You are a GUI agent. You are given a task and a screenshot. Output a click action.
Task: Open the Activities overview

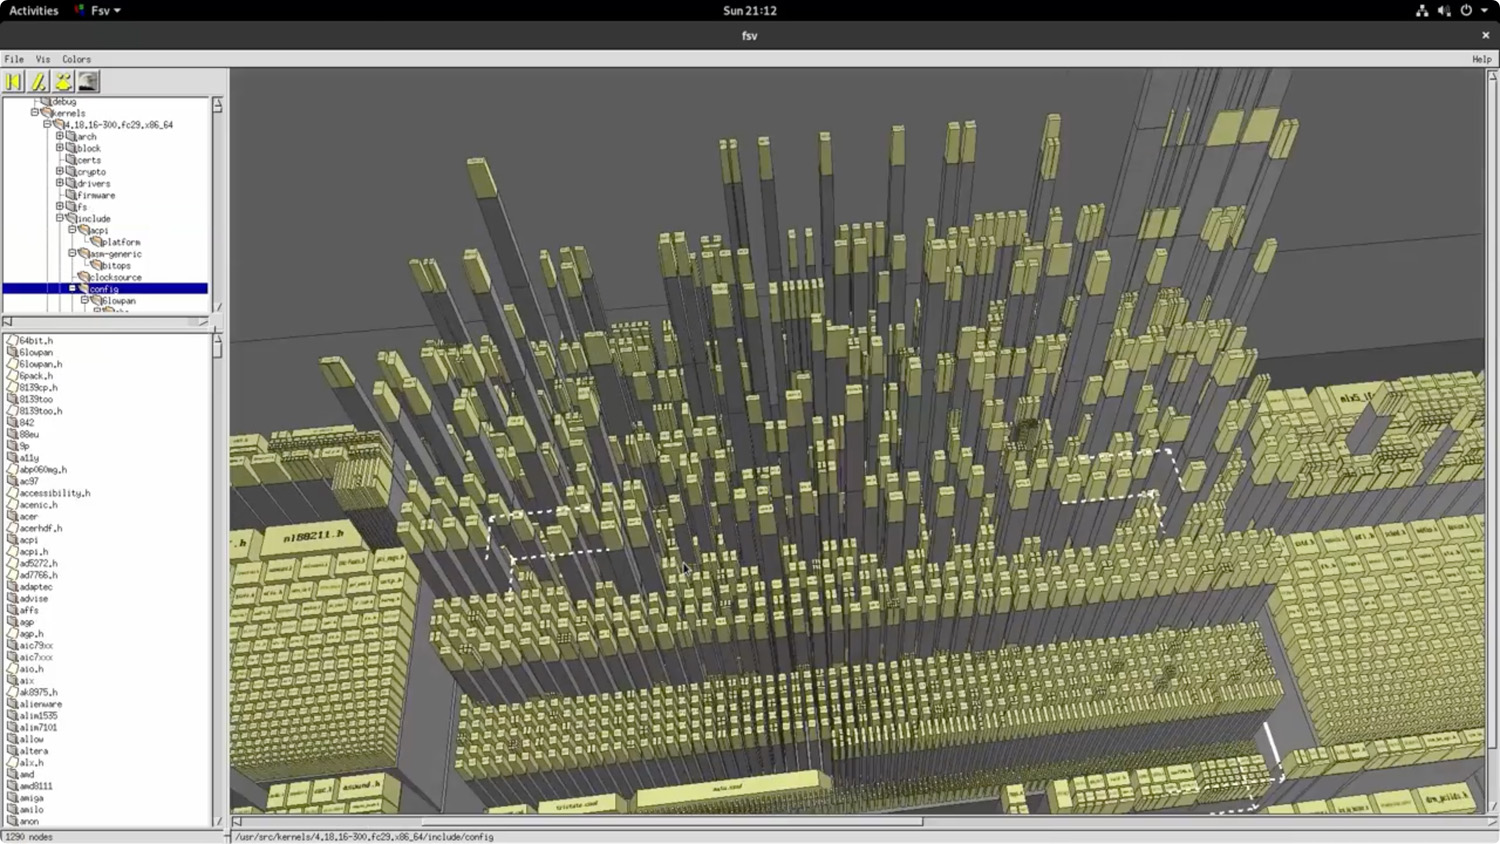coord(34,10)
